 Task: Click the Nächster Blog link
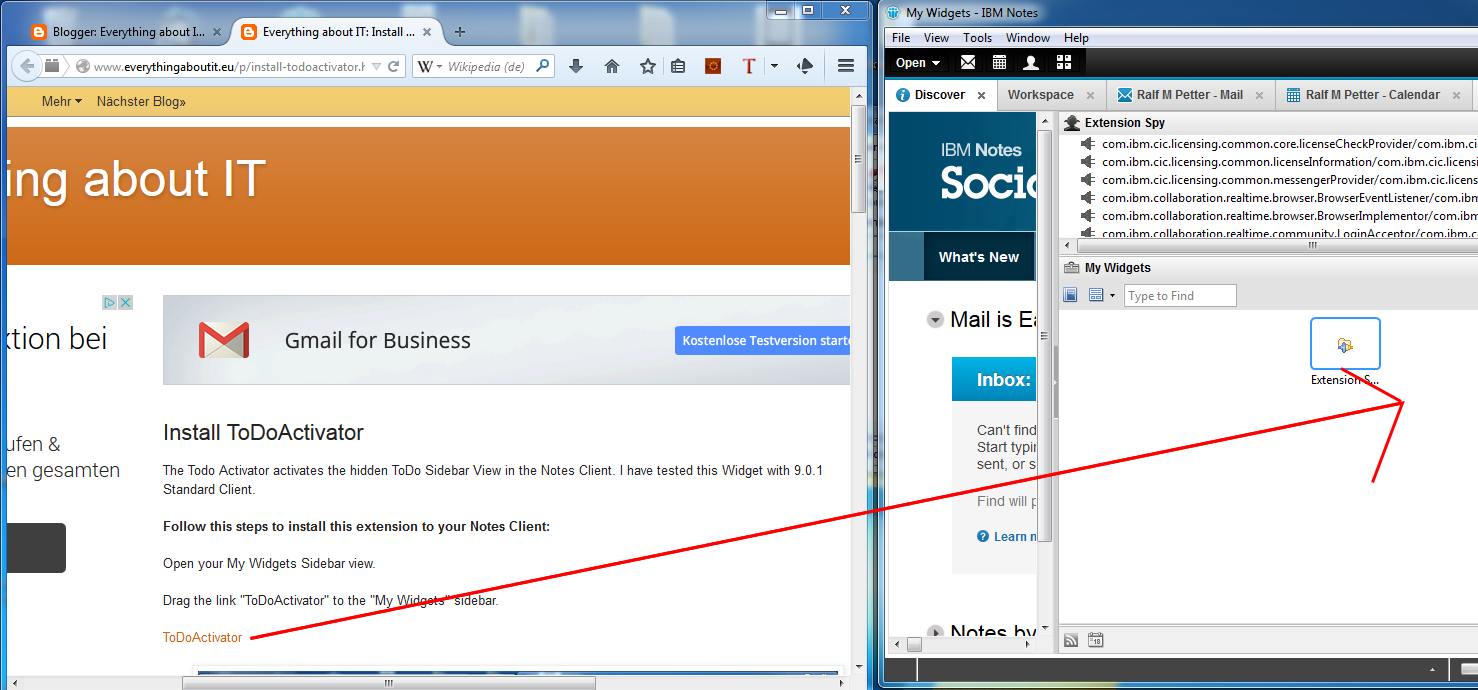coord(141,102)
